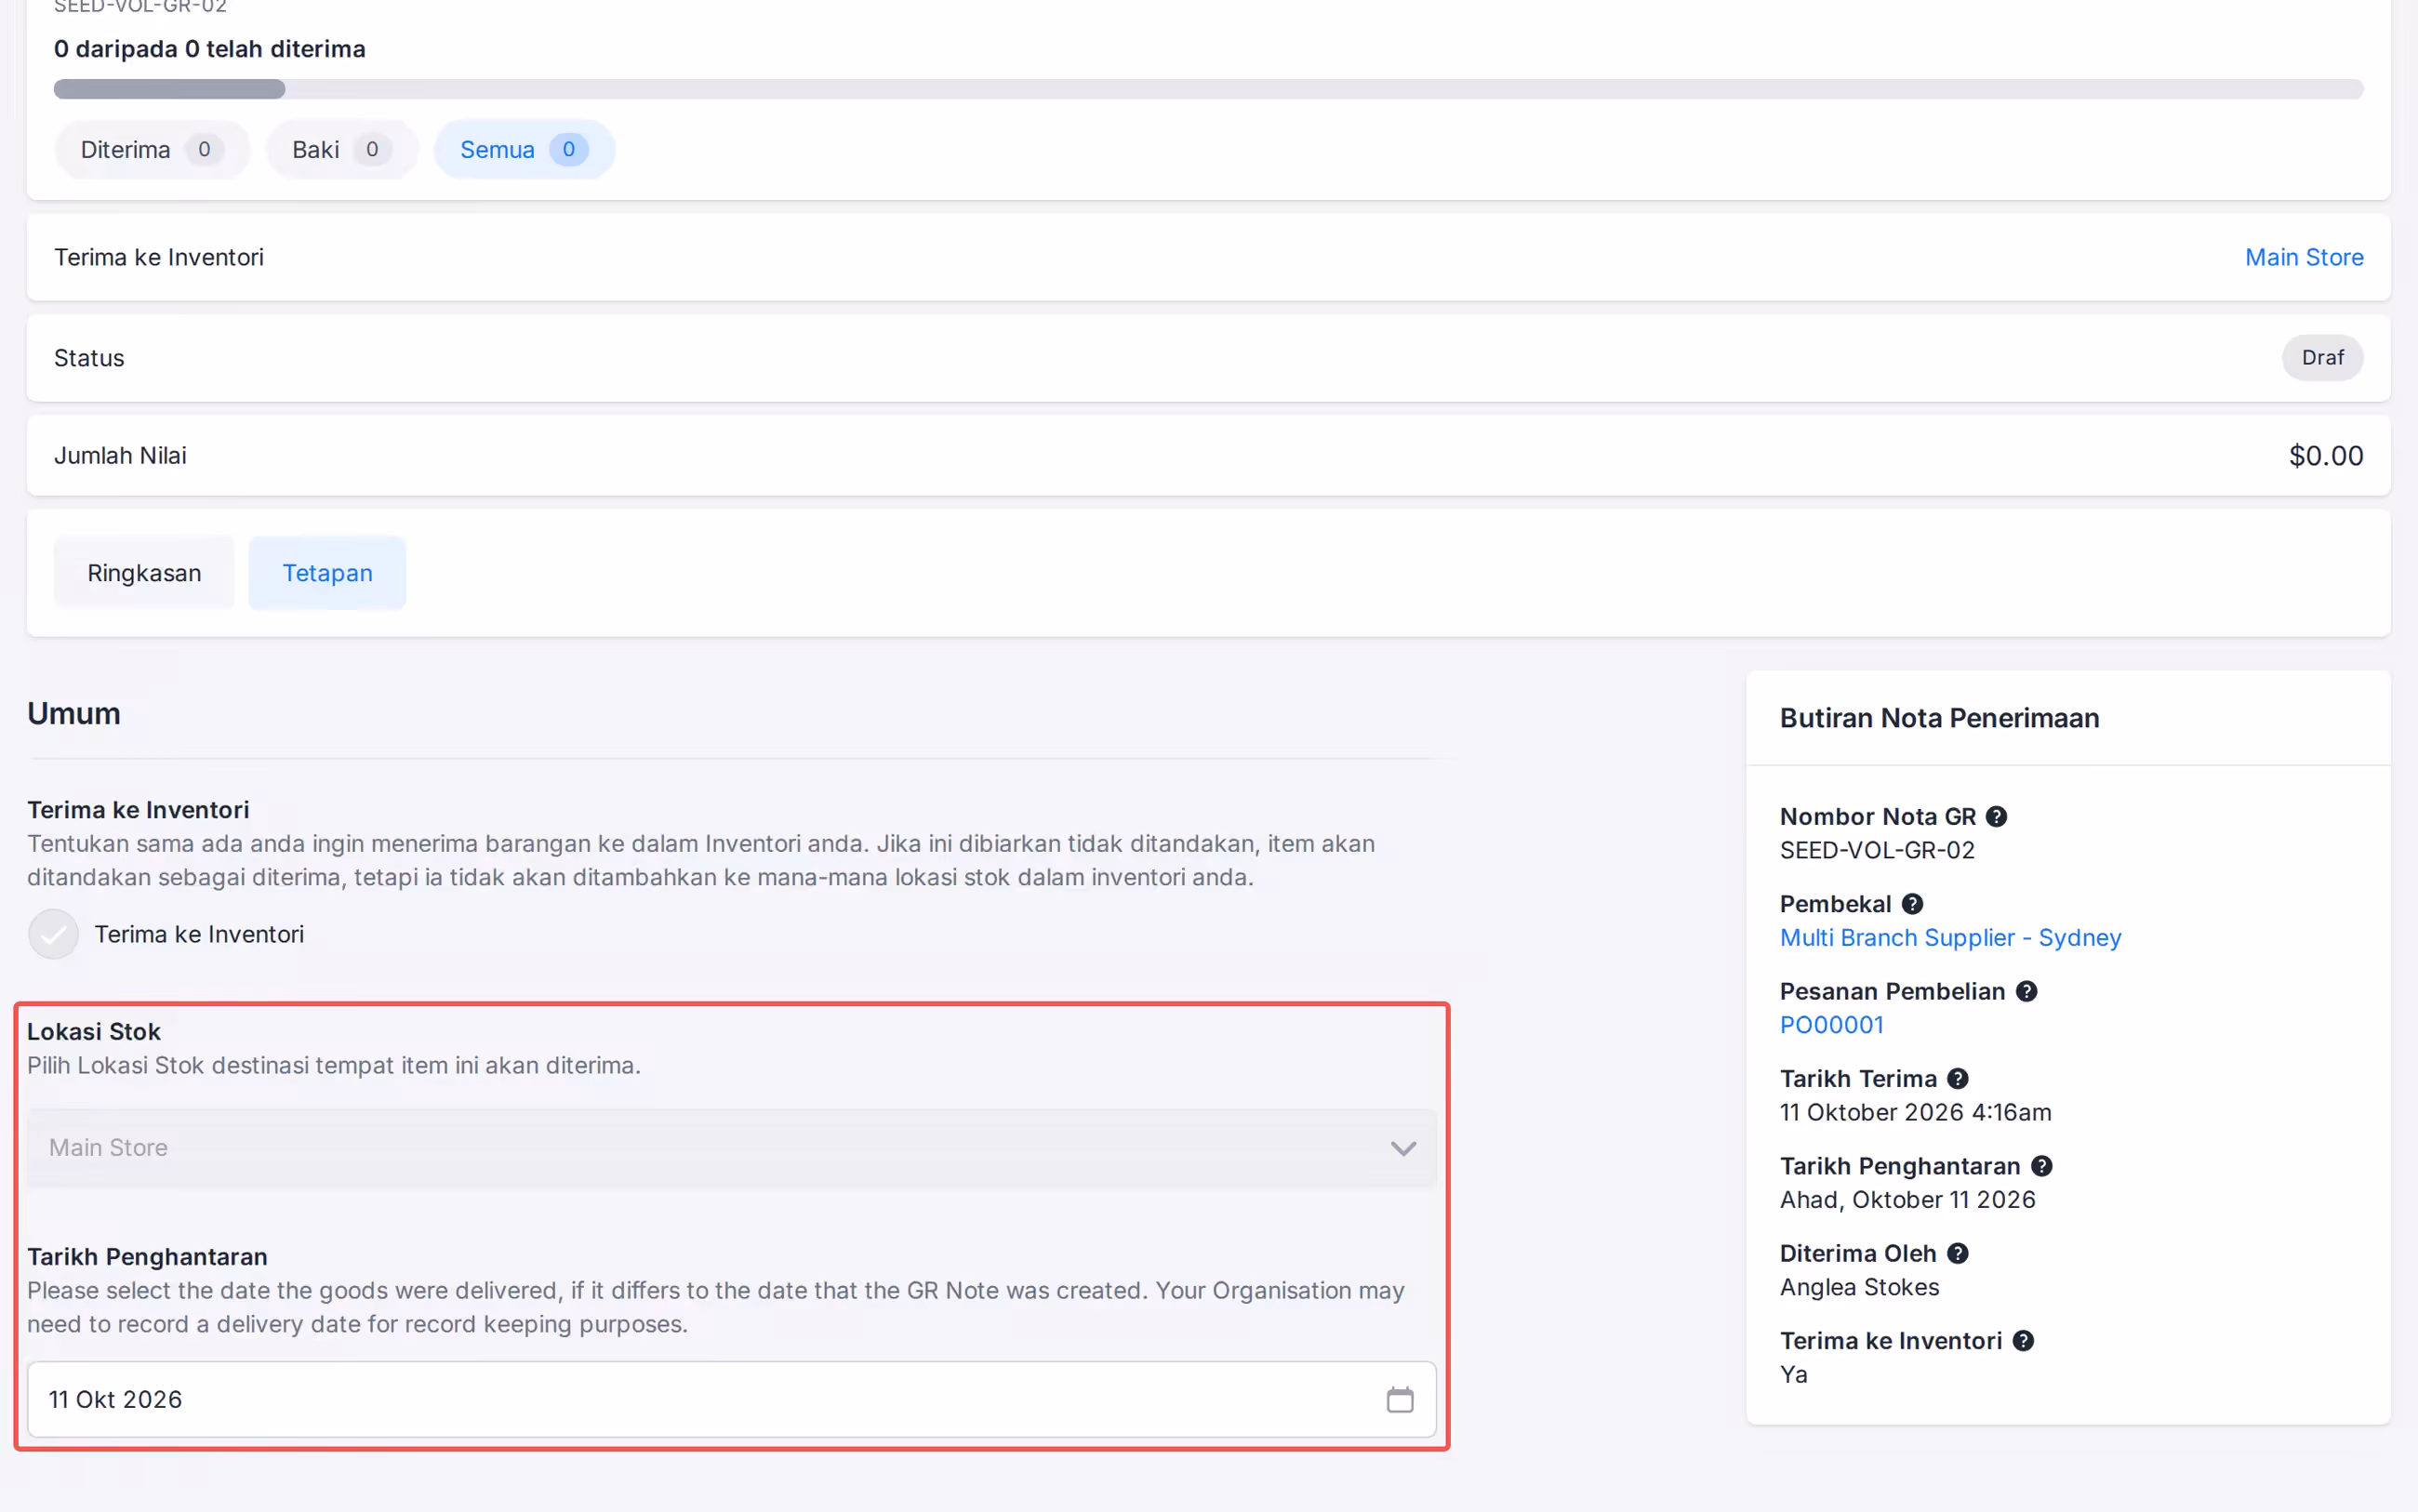Switch to the Tetapan tab
Viewport: 2418px width, 1512px height.
(x=327, y=573)
